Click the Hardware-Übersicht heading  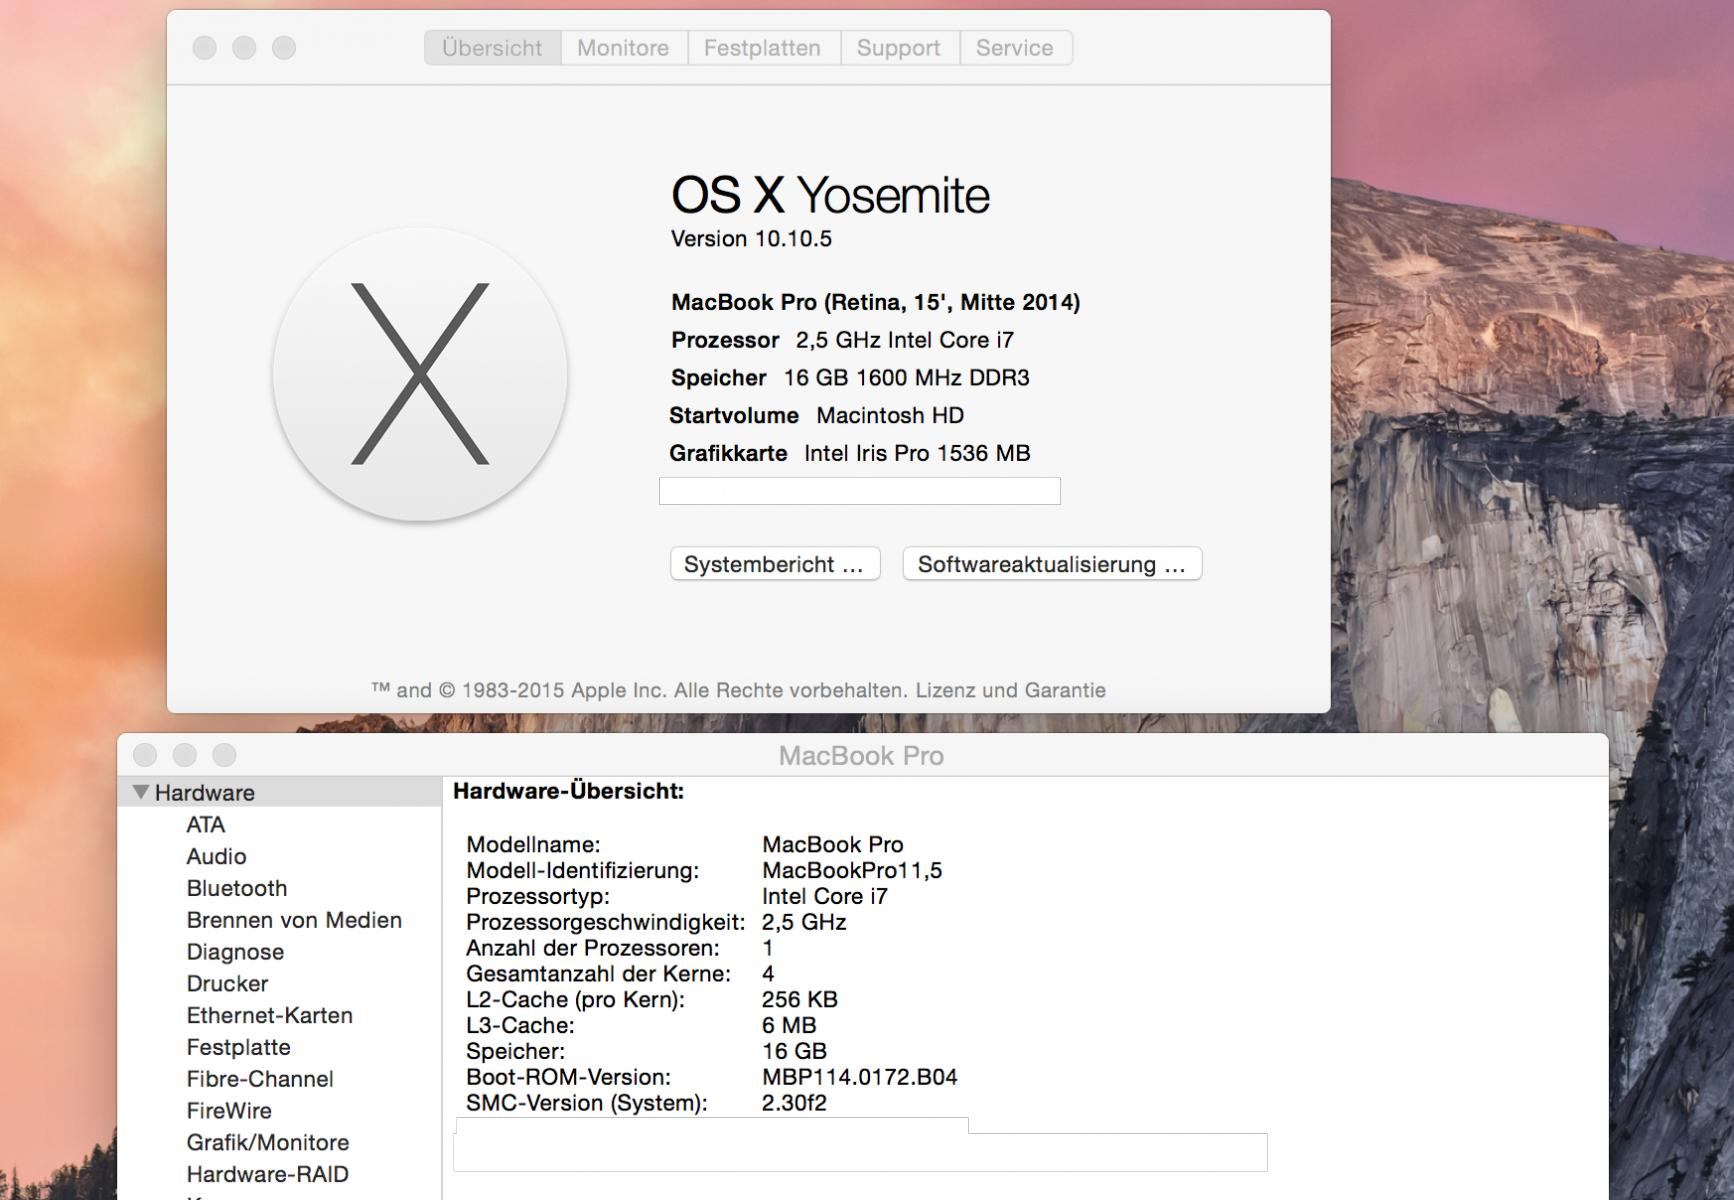coord(569,791)
